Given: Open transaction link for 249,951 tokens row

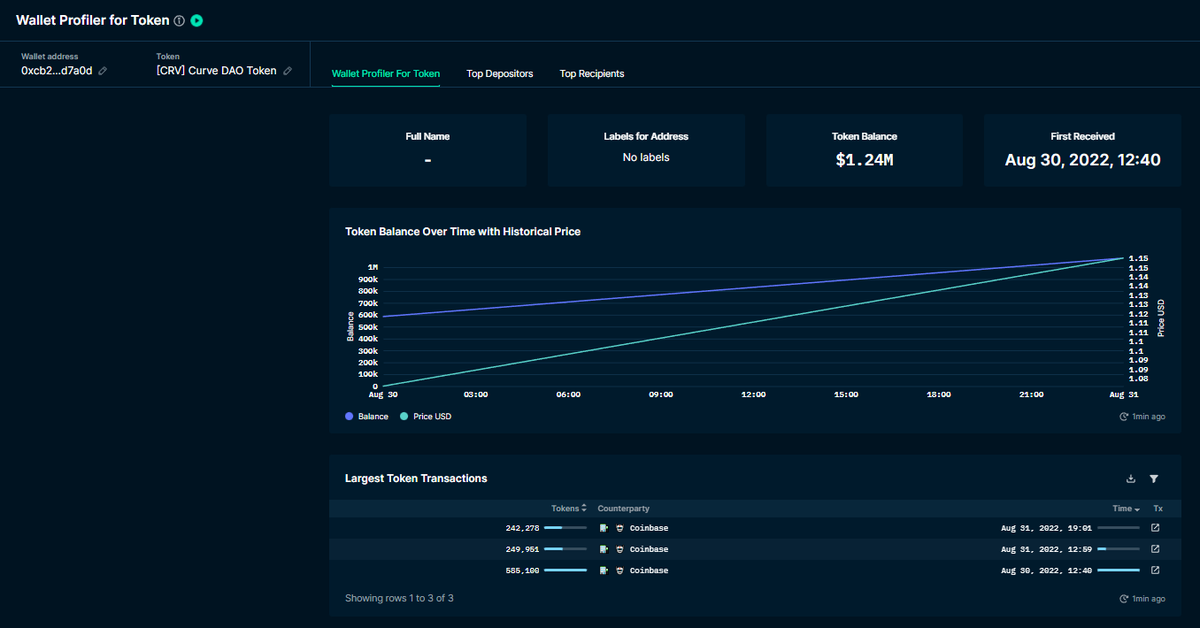Looking at the screenshot, I should [x=1155, y=549].
